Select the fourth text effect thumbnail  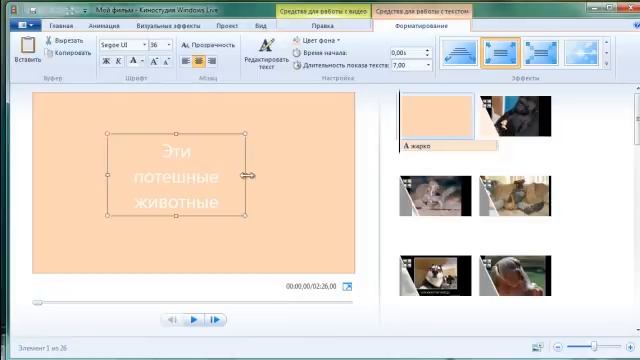pyautogui.click(x=582, y=53)
